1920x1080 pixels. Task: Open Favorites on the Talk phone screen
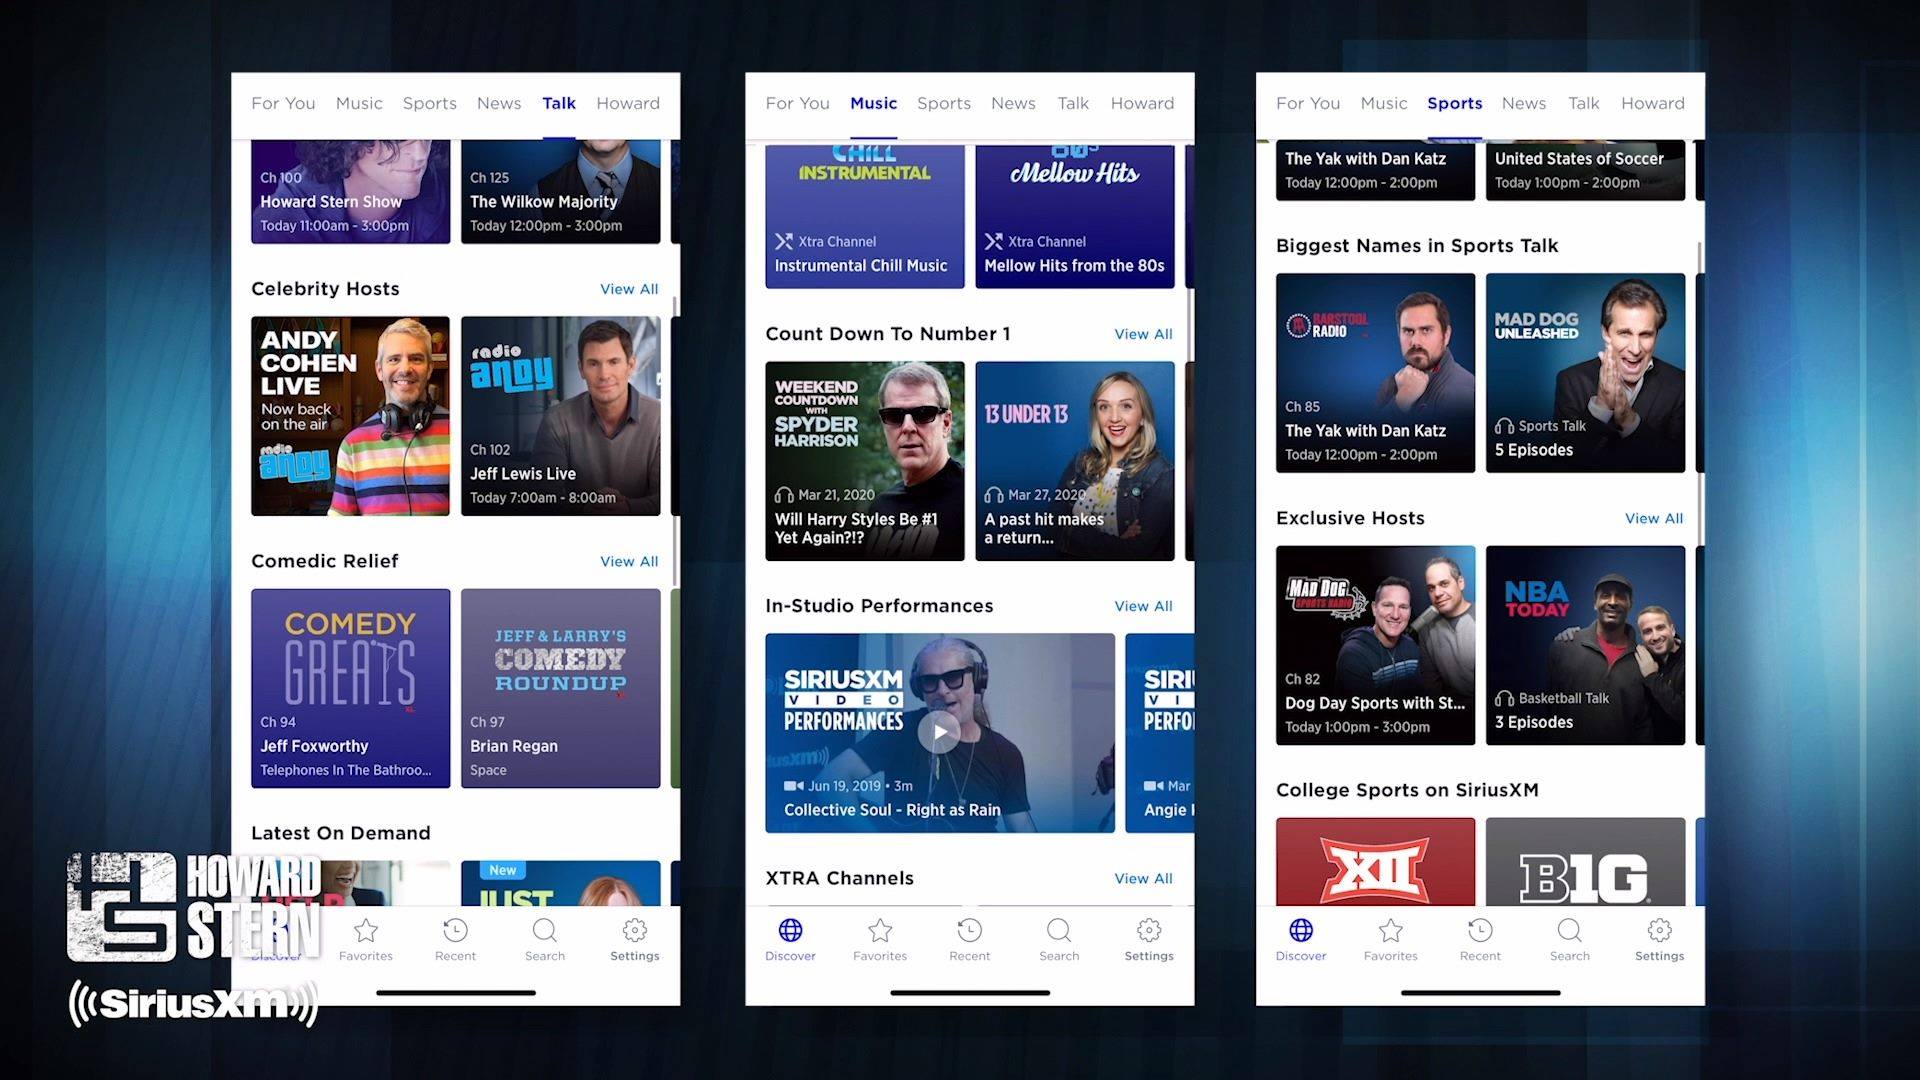tap(366, 940)
